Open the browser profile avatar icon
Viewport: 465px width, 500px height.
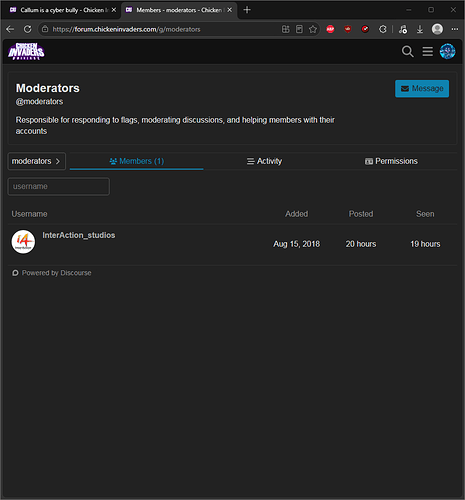click(x=437, y=29)
